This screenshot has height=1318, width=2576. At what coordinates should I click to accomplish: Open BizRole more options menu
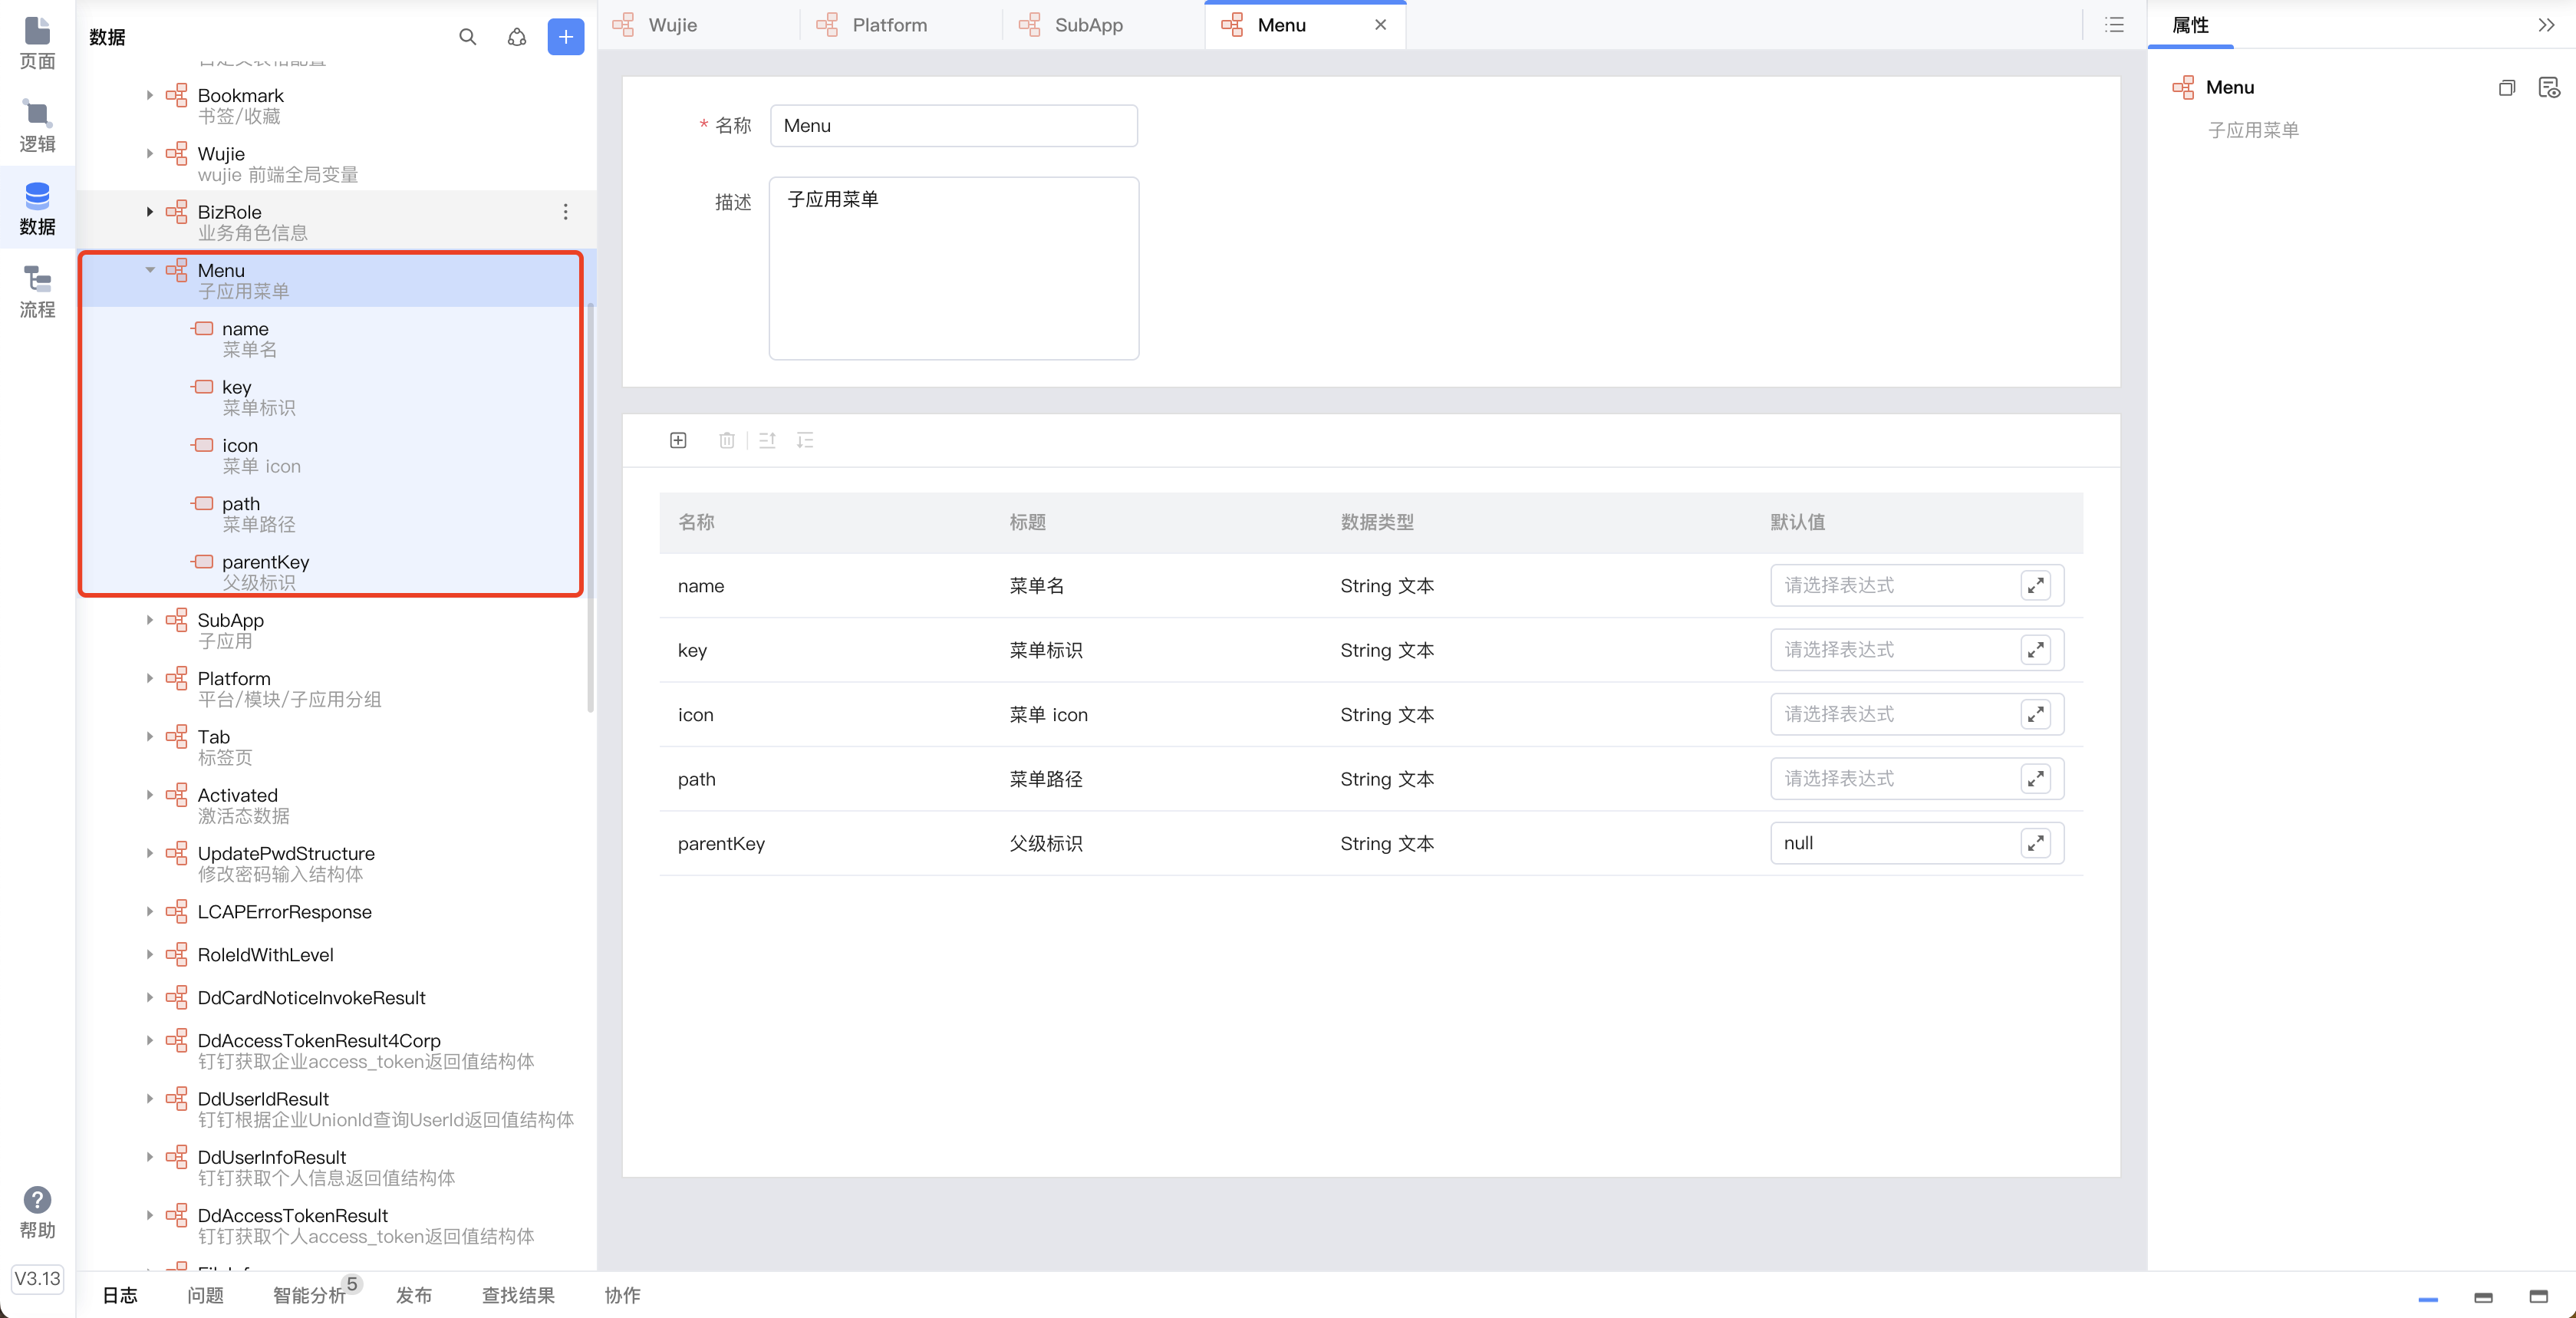[565, 212]
